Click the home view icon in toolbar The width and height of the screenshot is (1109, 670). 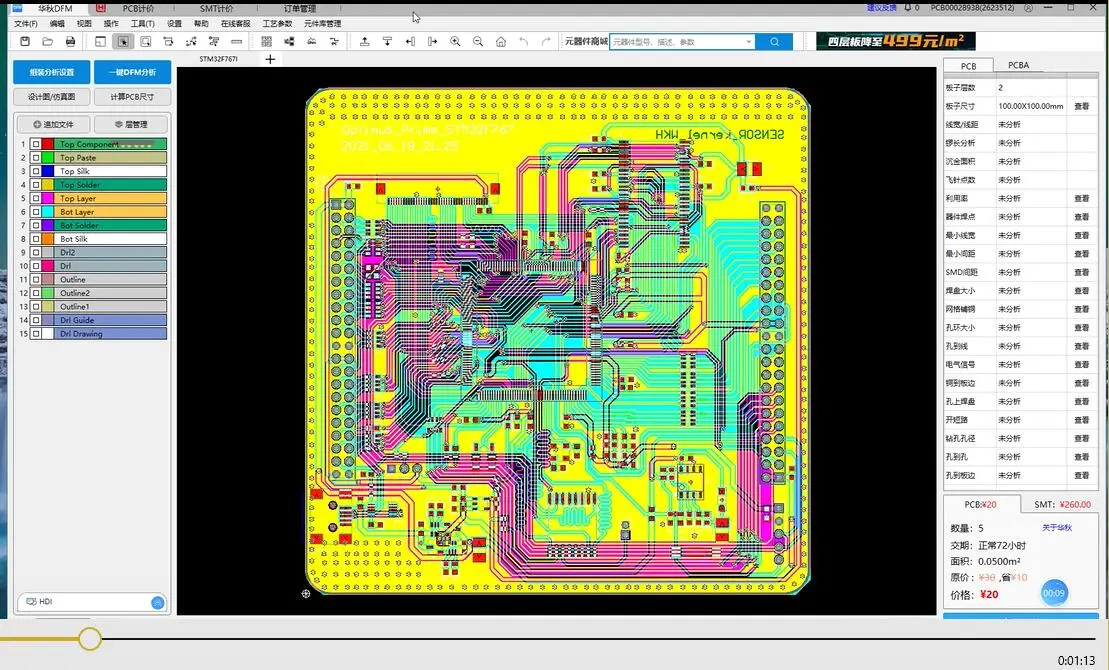[501, 42]
